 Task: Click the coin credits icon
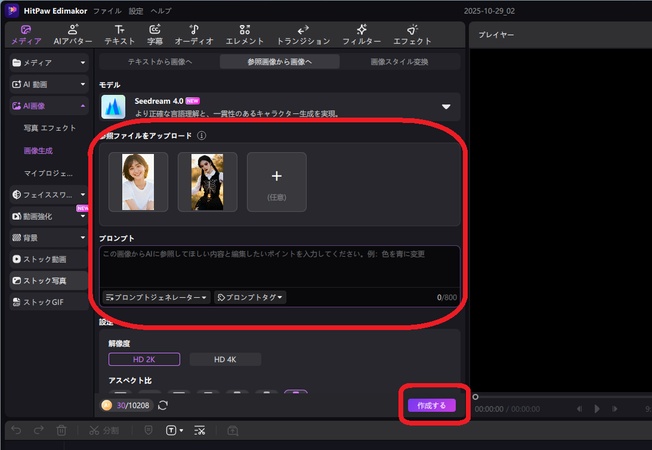[107, 405]
